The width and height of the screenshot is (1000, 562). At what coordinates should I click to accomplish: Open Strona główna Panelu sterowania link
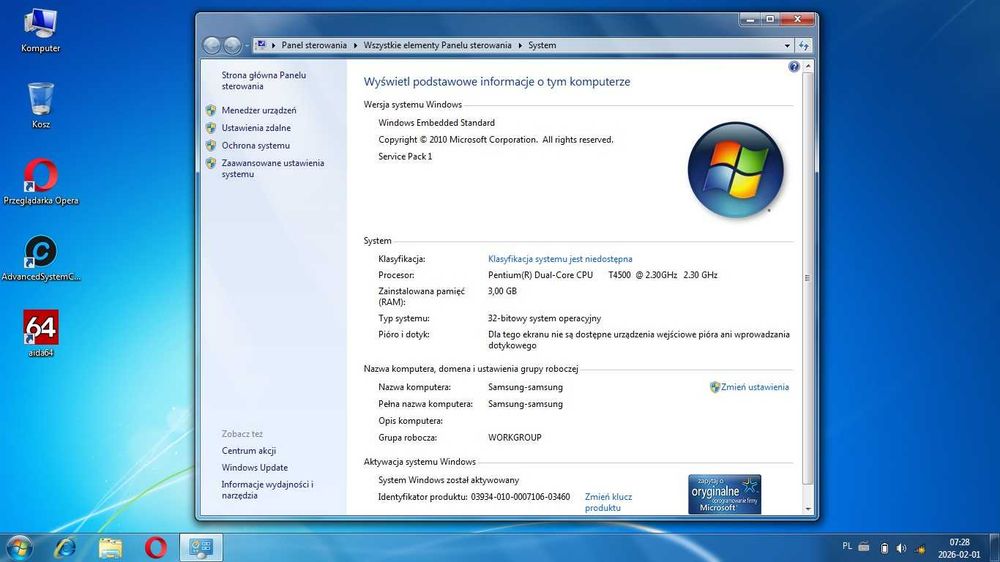point(263,80)
